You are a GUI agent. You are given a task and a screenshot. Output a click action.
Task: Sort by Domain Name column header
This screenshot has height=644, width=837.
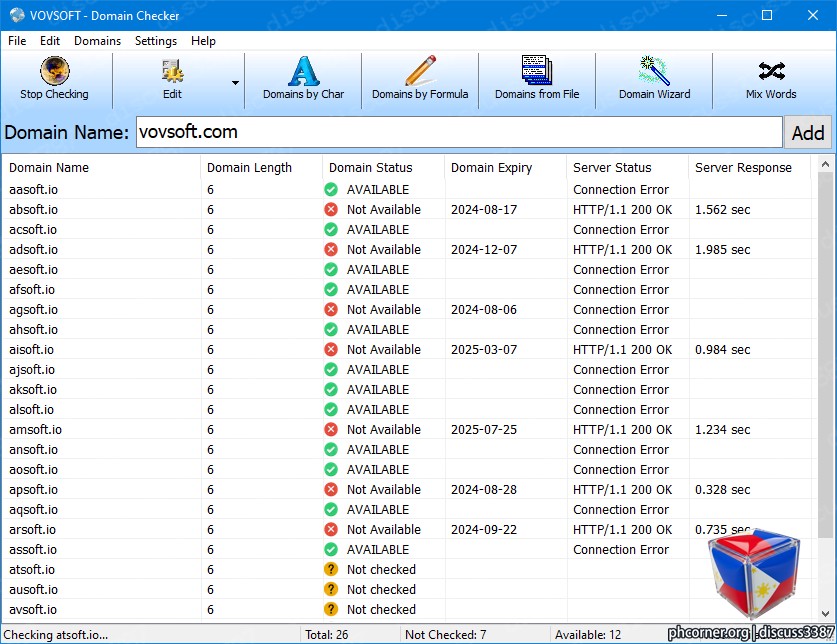tap(101, 168)
